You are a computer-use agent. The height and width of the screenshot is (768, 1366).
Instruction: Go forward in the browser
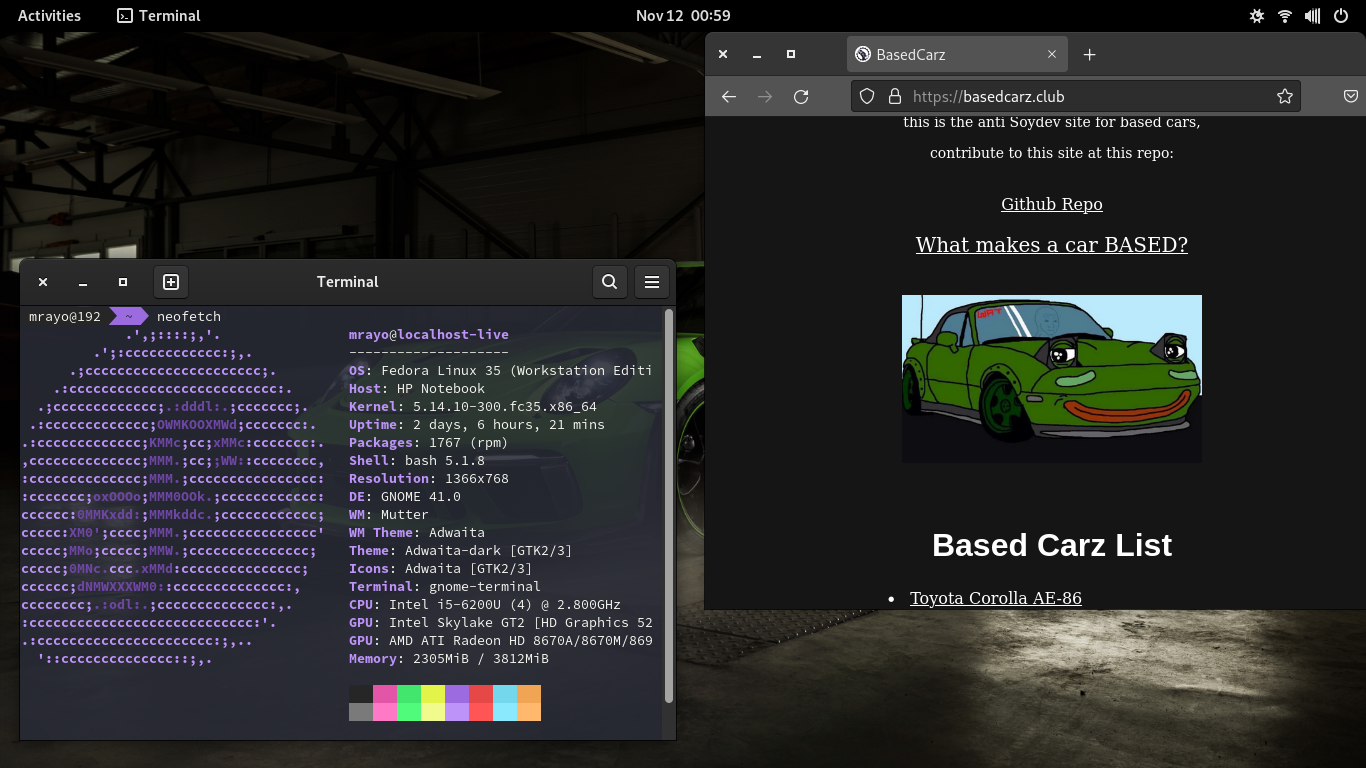pos(765,97)
